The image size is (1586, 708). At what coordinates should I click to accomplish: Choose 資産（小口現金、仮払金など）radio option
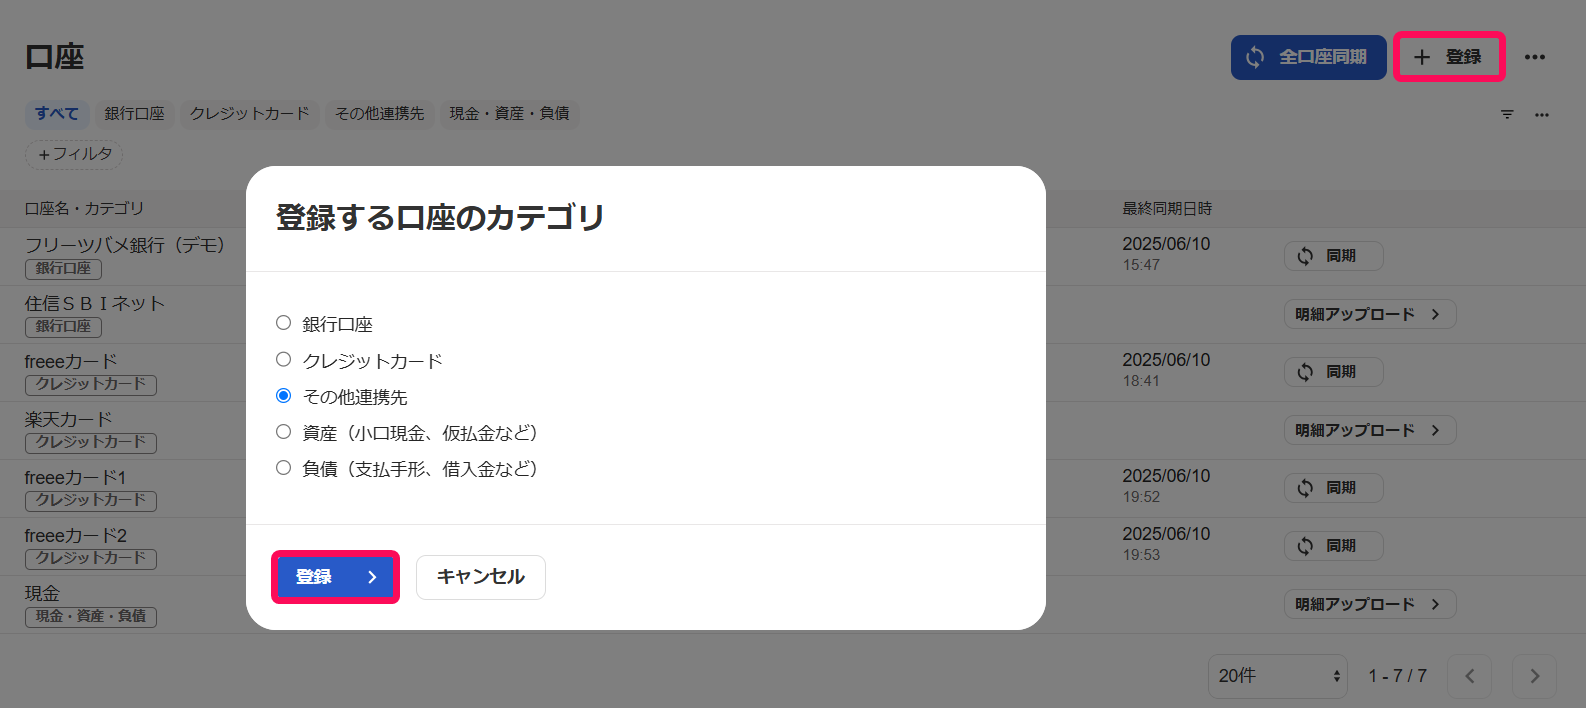(x=284, y=431)
